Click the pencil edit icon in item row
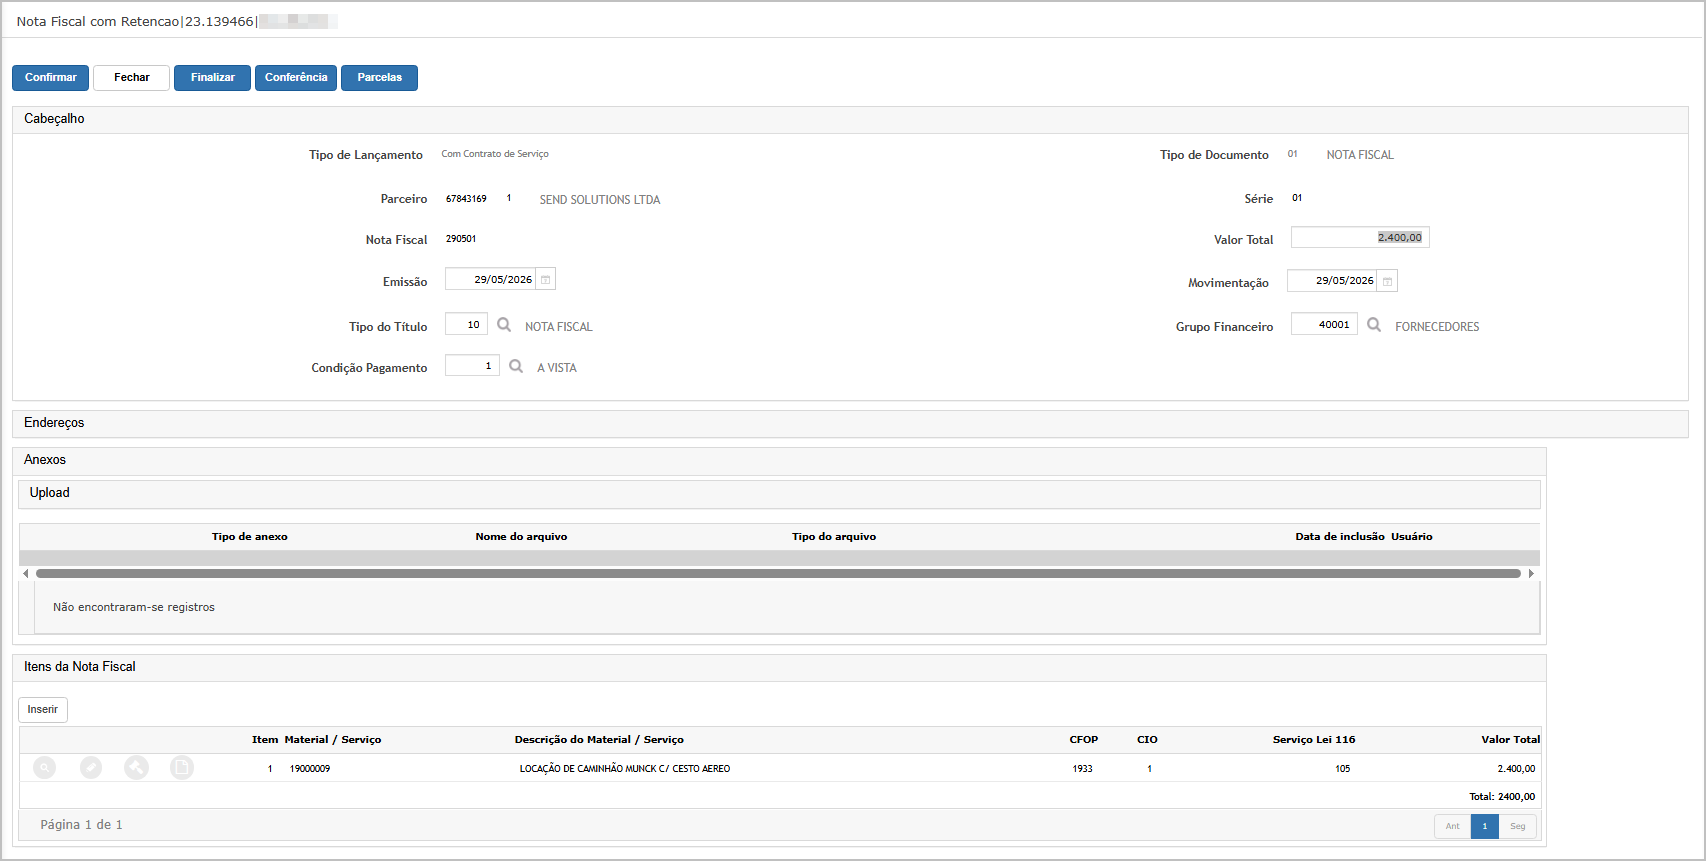Viewport: 1706px width, 861px height. (91, 768)
